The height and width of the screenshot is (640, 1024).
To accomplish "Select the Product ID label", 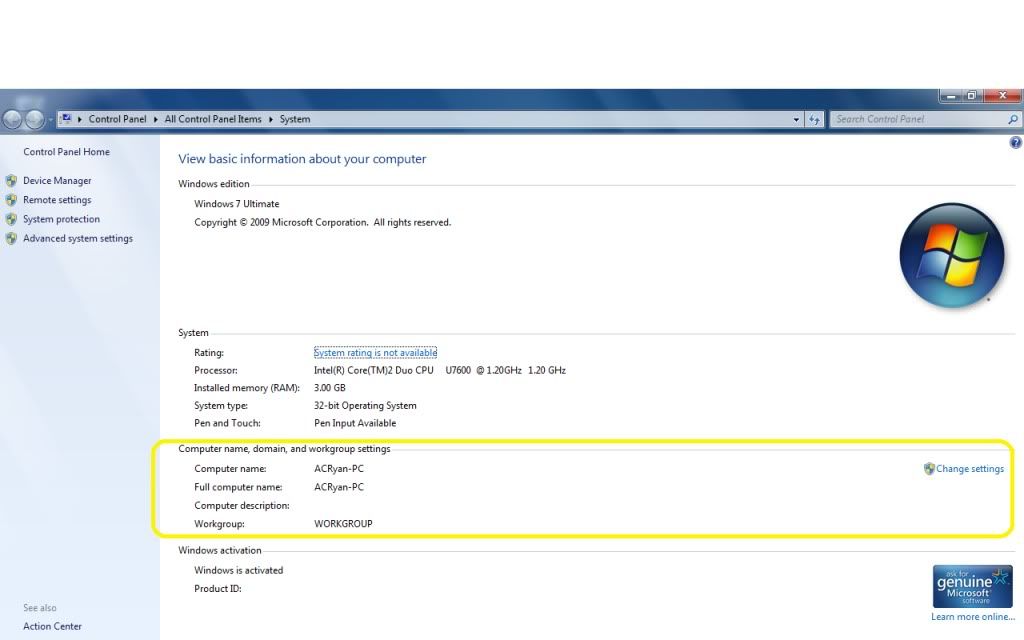I will 217,588.
